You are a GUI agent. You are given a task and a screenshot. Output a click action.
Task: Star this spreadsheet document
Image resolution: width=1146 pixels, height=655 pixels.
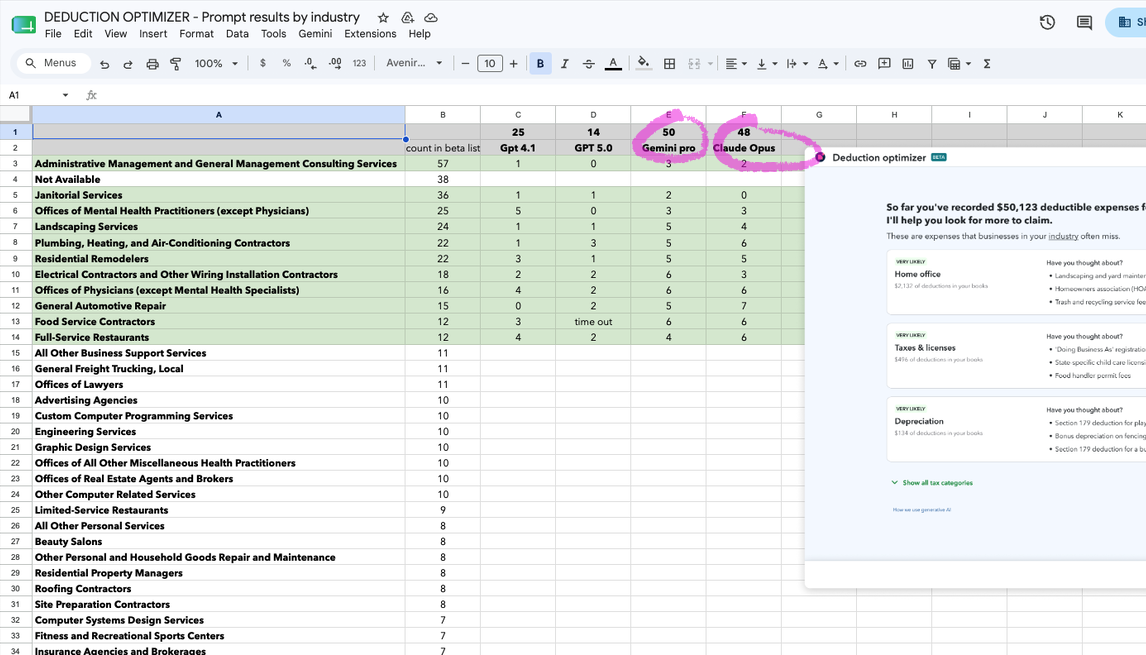[x=383, y=18]
